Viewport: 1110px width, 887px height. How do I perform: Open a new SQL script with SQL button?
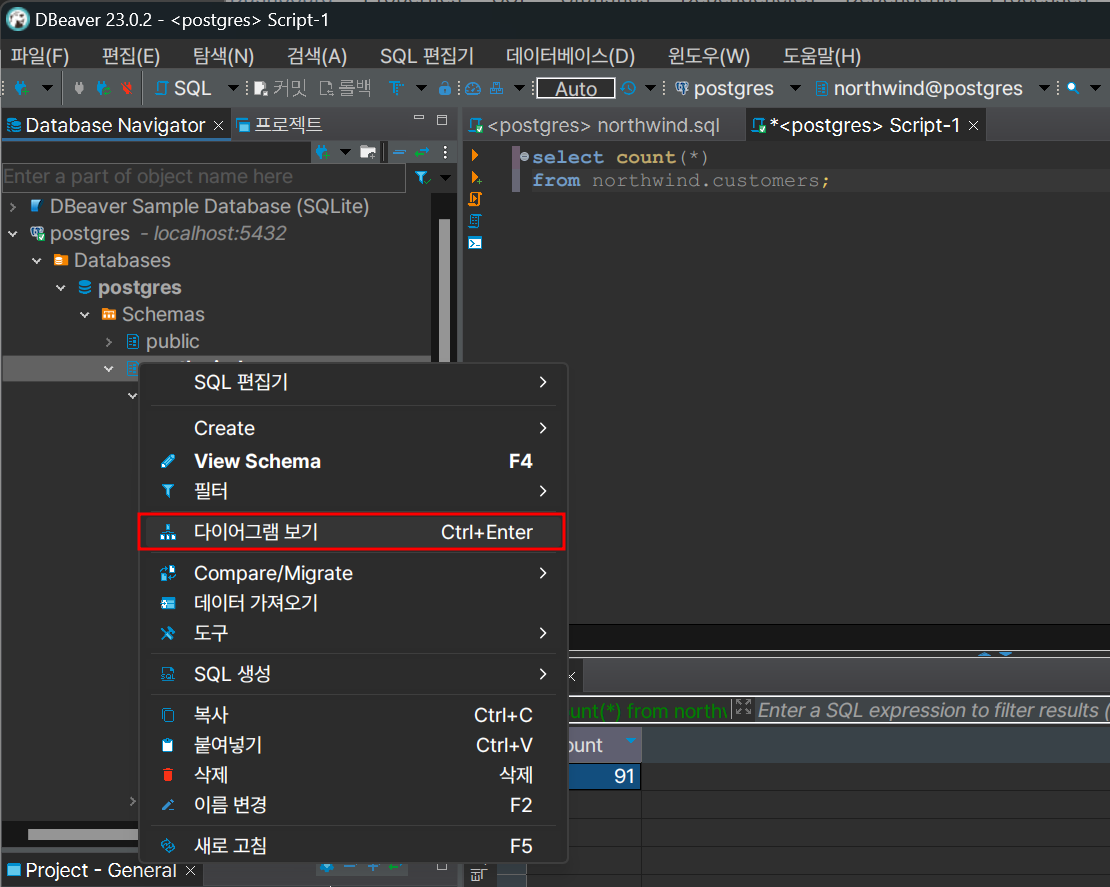183,88
